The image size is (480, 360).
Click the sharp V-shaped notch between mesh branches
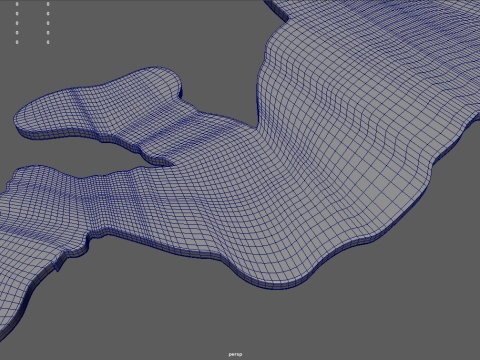pos(256,125)
